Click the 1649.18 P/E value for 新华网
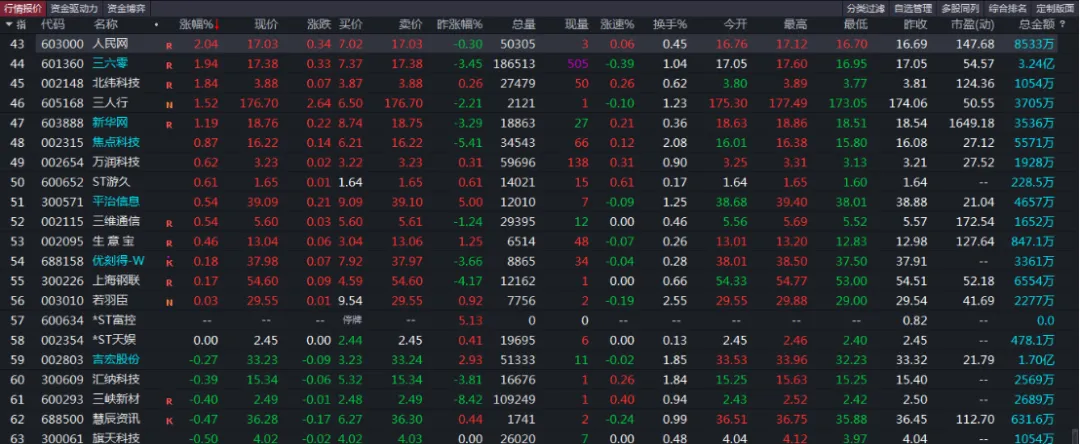Viewport: 1080px width, 444px height. (970, 123)
